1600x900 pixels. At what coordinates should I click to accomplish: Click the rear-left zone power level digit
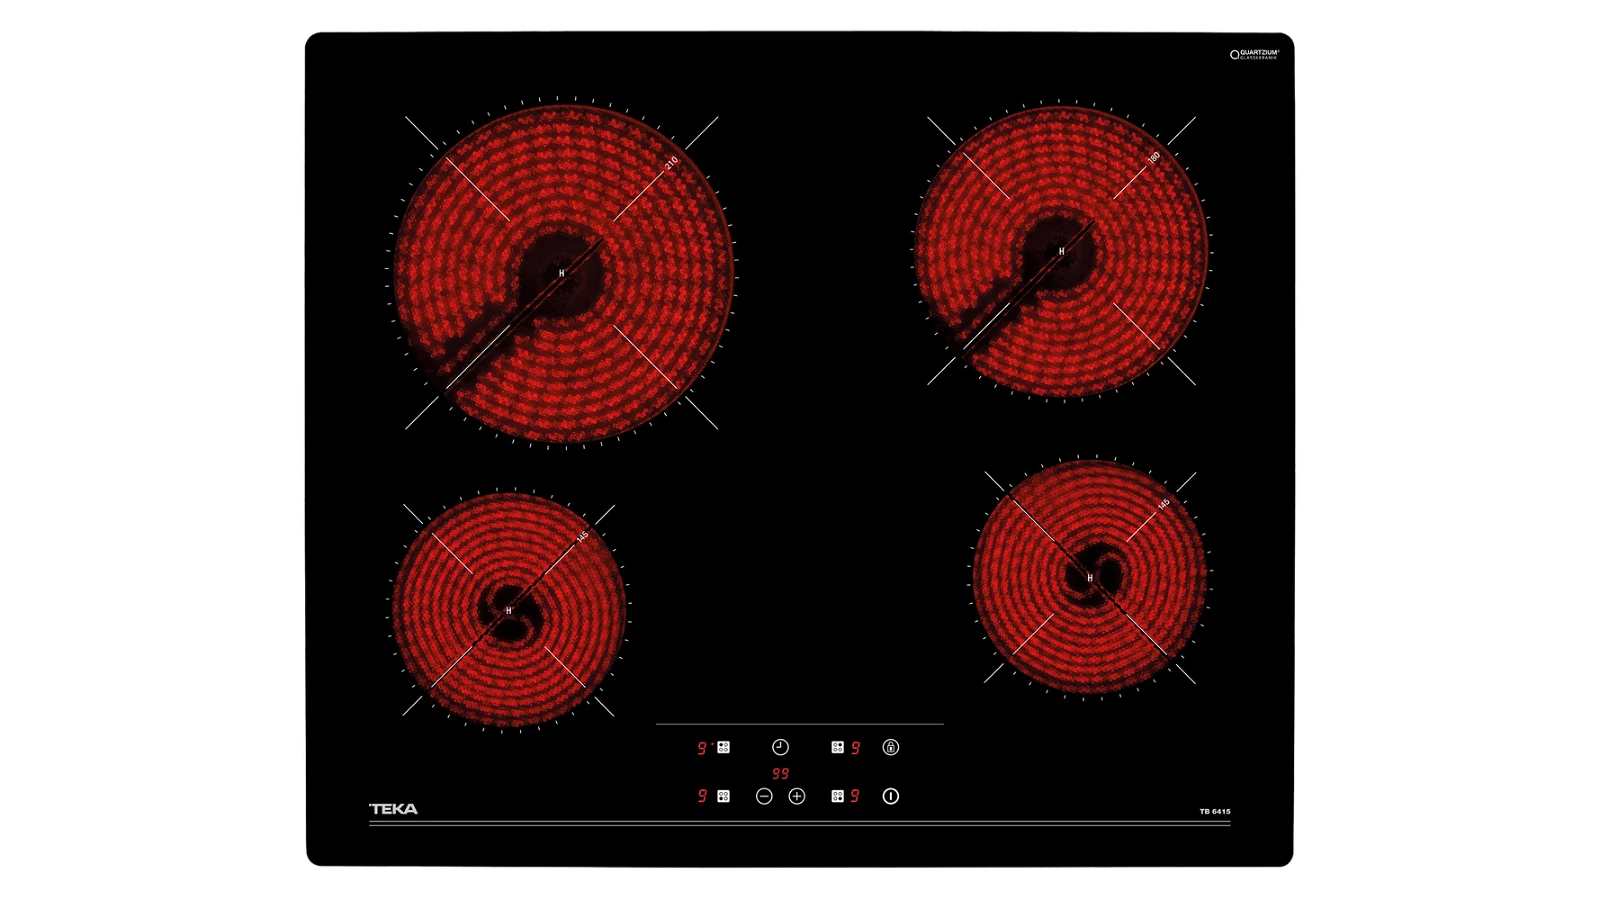pos(702,747)
